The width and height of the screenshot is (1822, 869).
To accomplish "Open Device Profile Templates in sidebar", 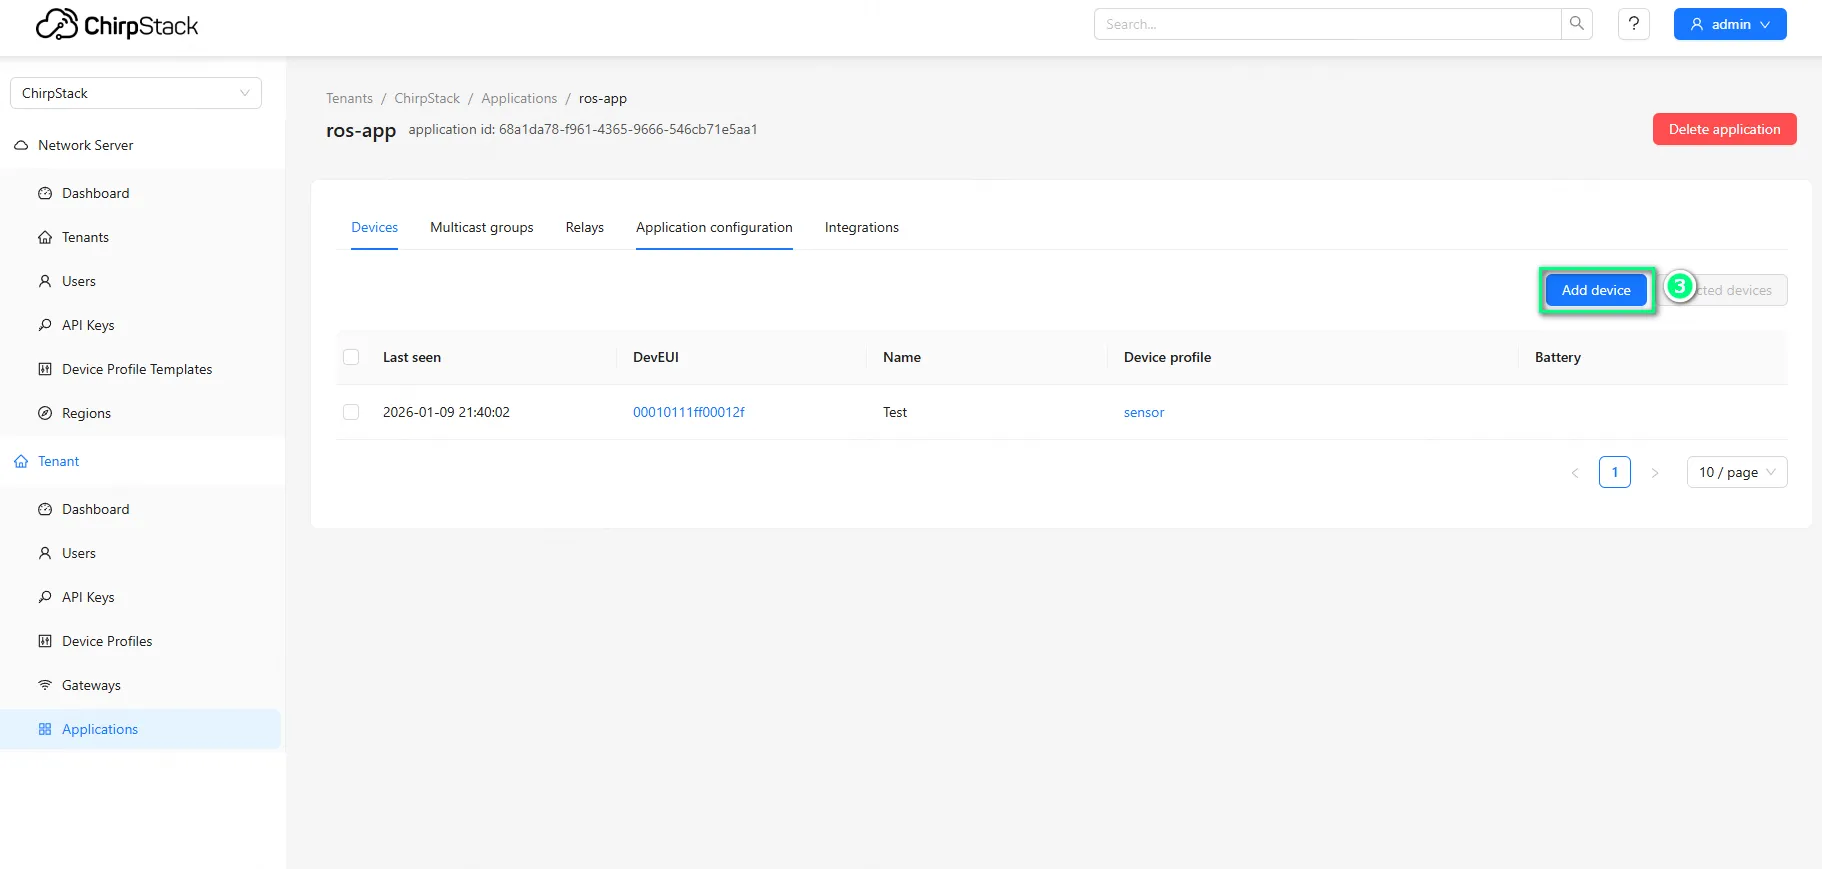I will pos(136,369).
